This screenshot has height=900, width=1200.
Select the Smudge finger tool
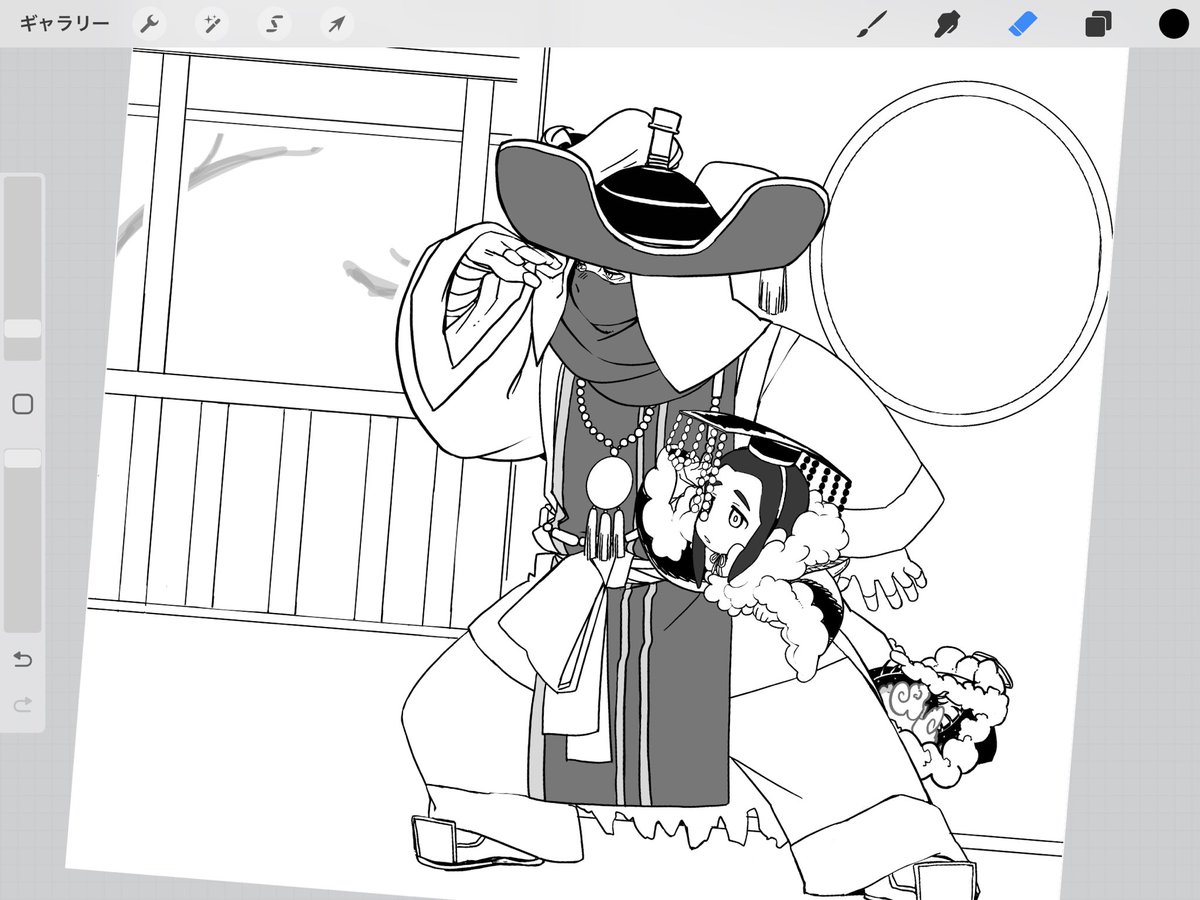point(947,24)
